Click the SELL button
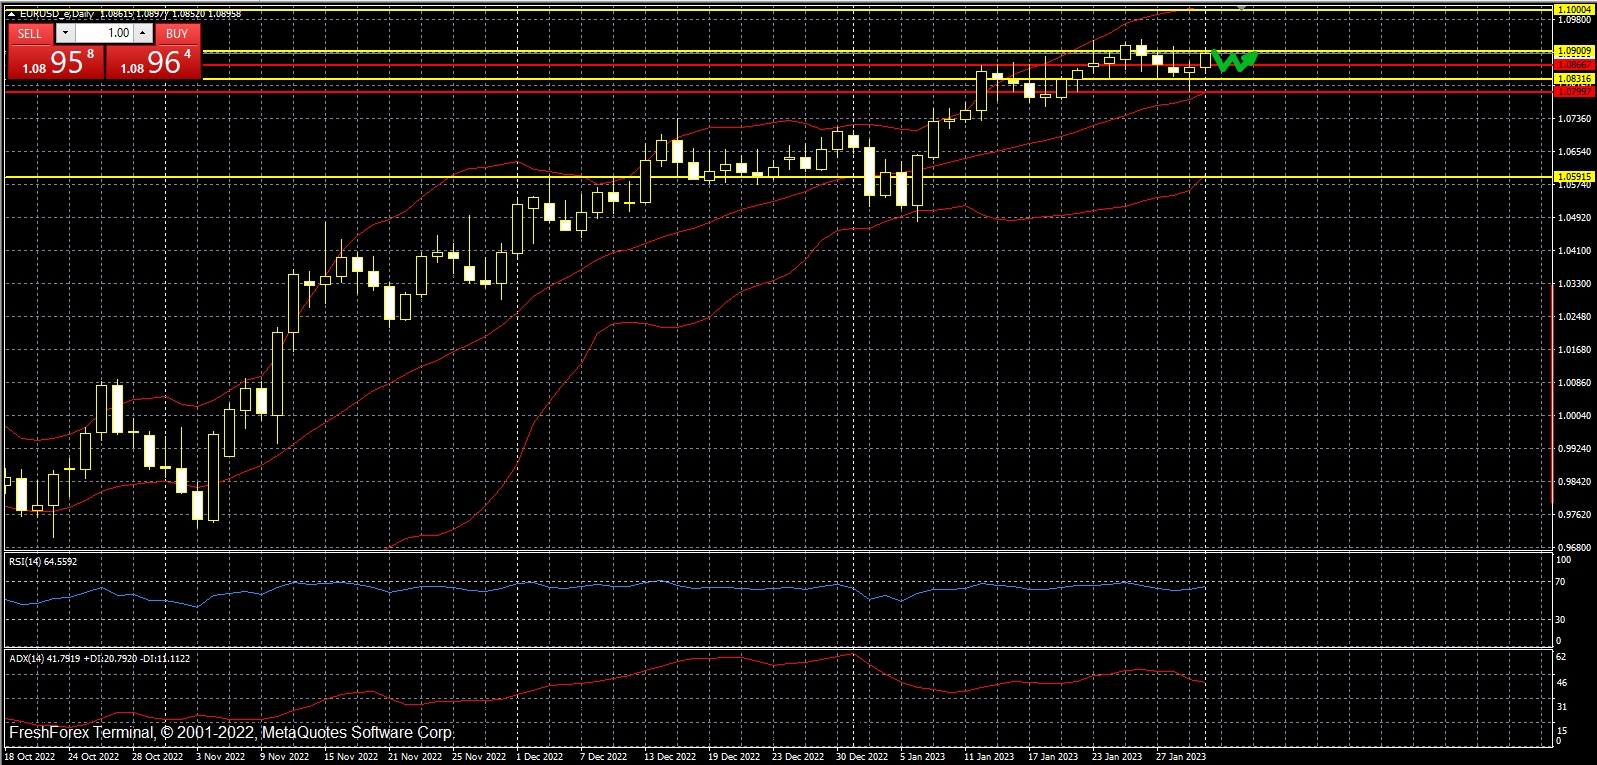 [x=30, y=33]
